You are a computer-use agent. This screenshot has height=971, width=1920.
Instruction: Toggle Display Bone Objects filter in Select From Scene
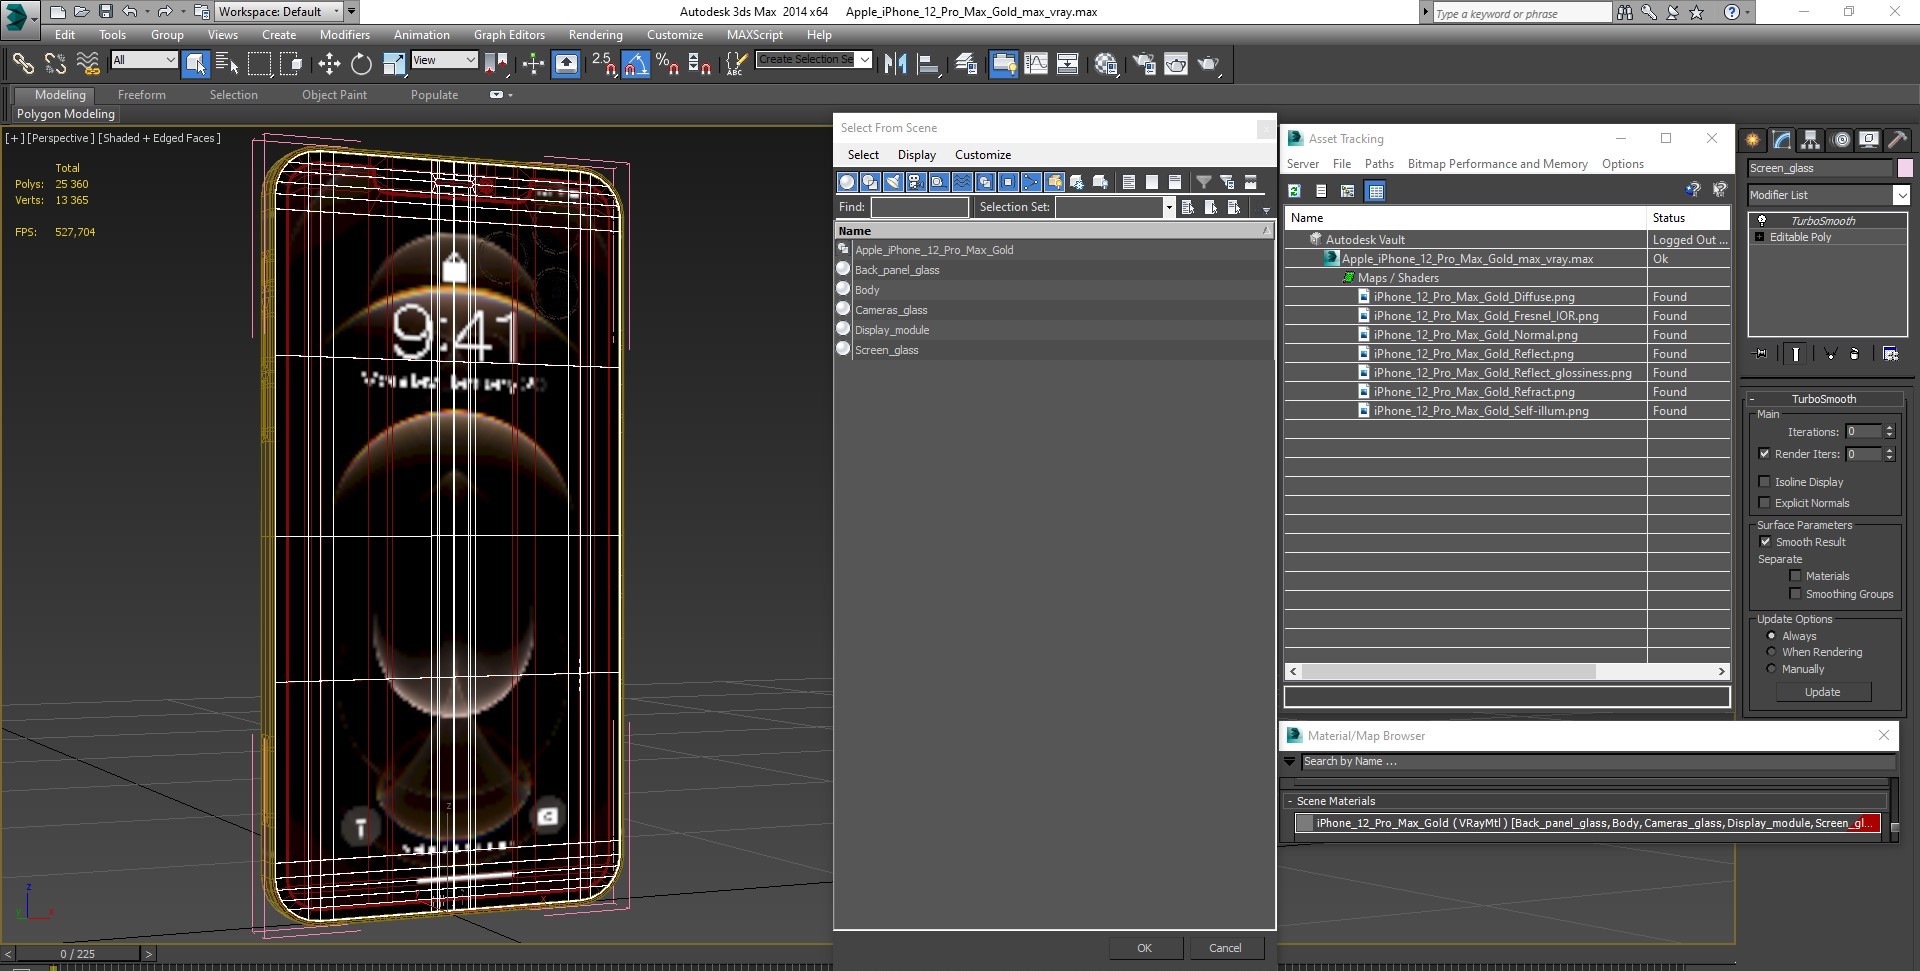(x=1031, y=182)
